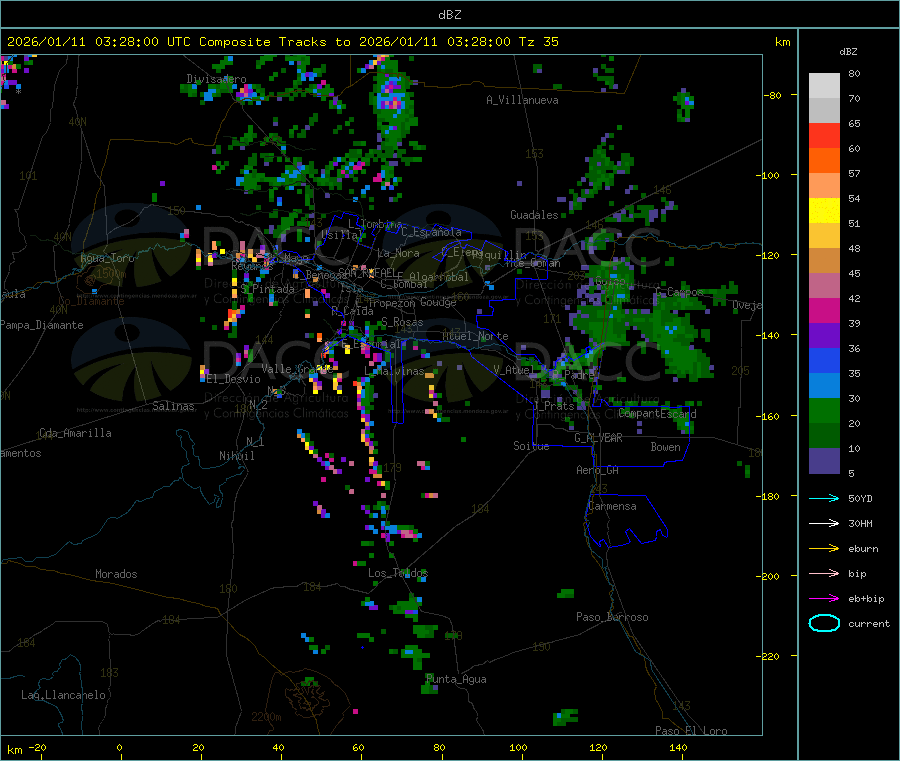Screen dimensions: 900x761
Task: Click the Paso_El_Loro place label
Action: pos(691,731)
